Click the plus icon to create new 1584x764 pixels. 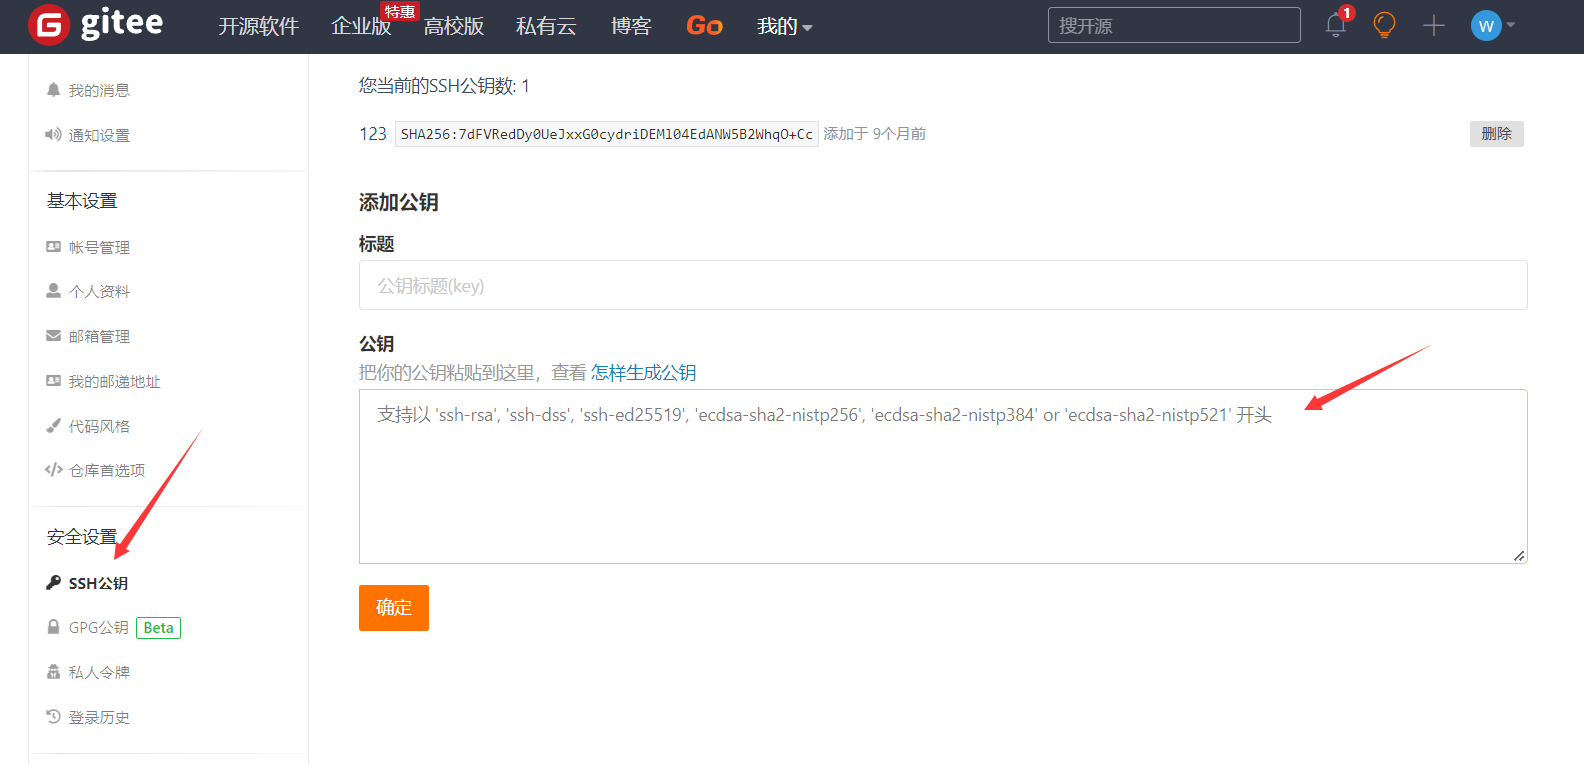pyautogui.click(x=1433, y=25)
